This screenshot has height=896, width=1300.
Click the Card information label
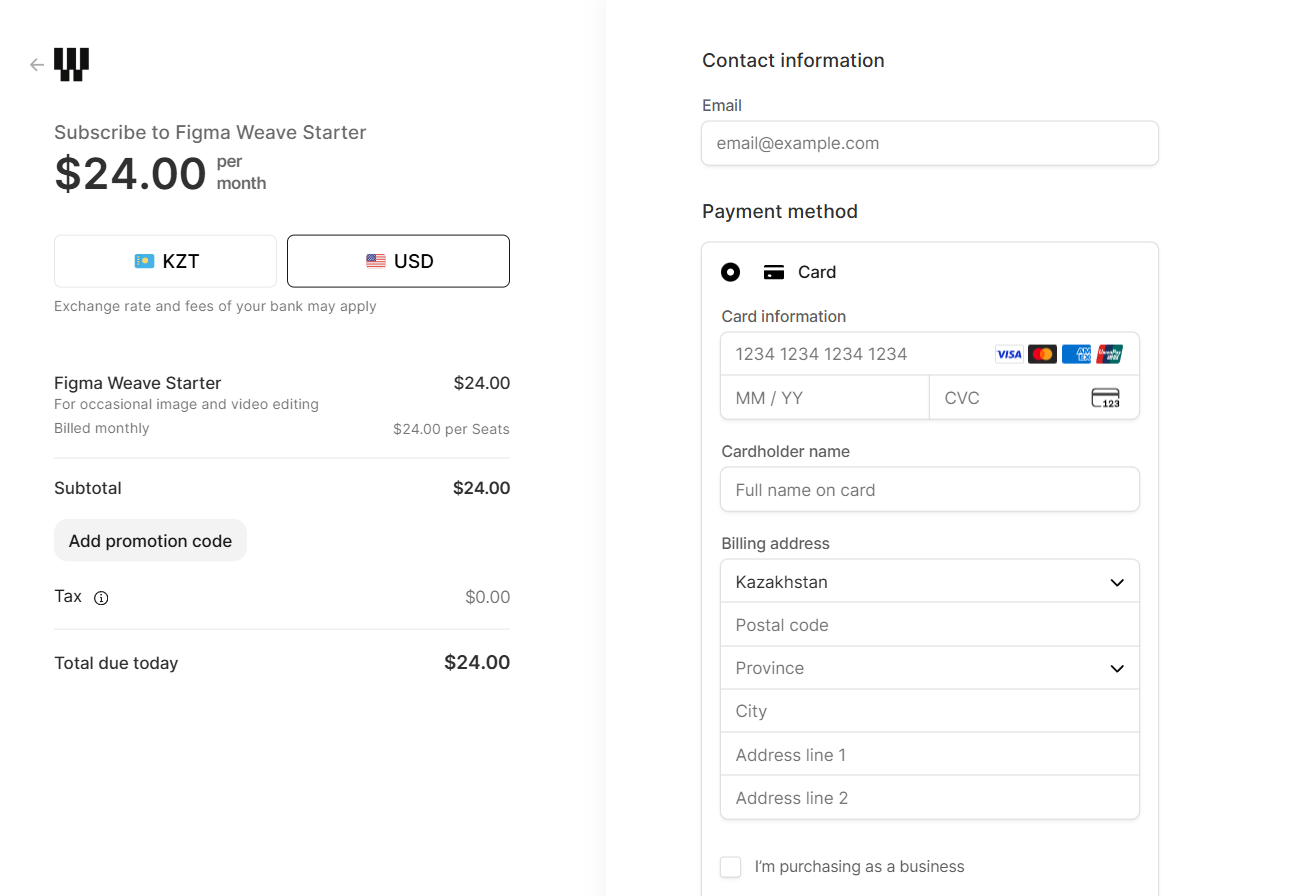[784, 316]
